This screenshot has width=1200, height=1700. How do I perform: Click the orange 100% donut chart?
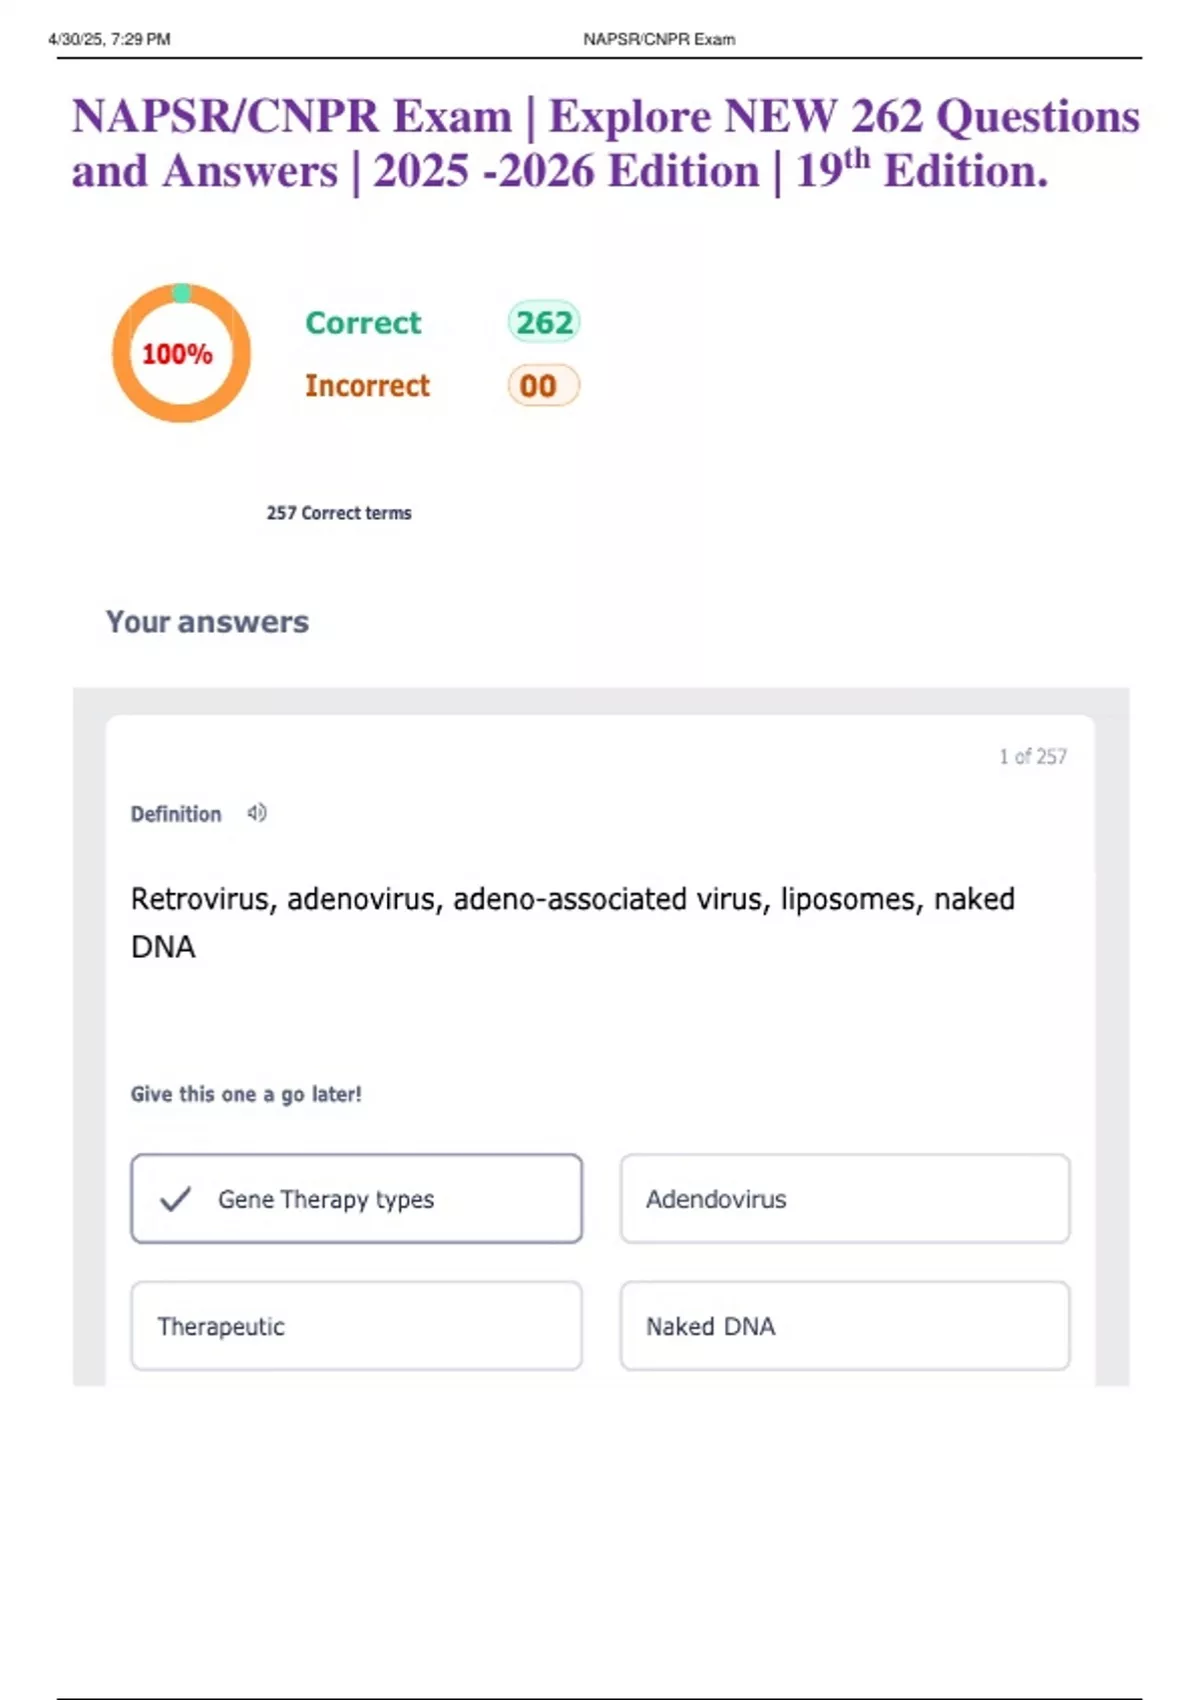tap(180, 354)
